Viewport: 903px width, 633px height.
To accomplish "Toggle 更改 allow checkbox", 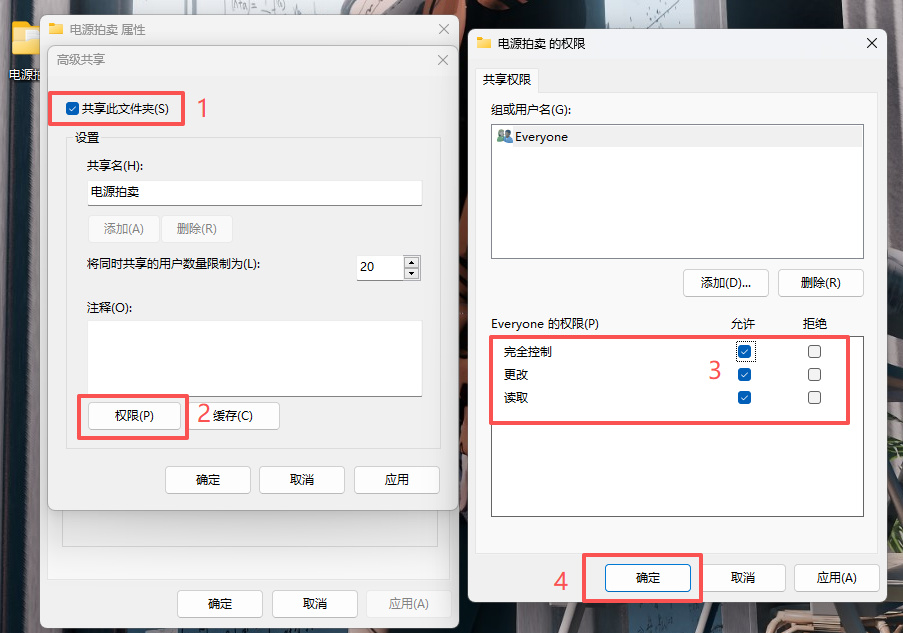I will click(x=745, y=374).
